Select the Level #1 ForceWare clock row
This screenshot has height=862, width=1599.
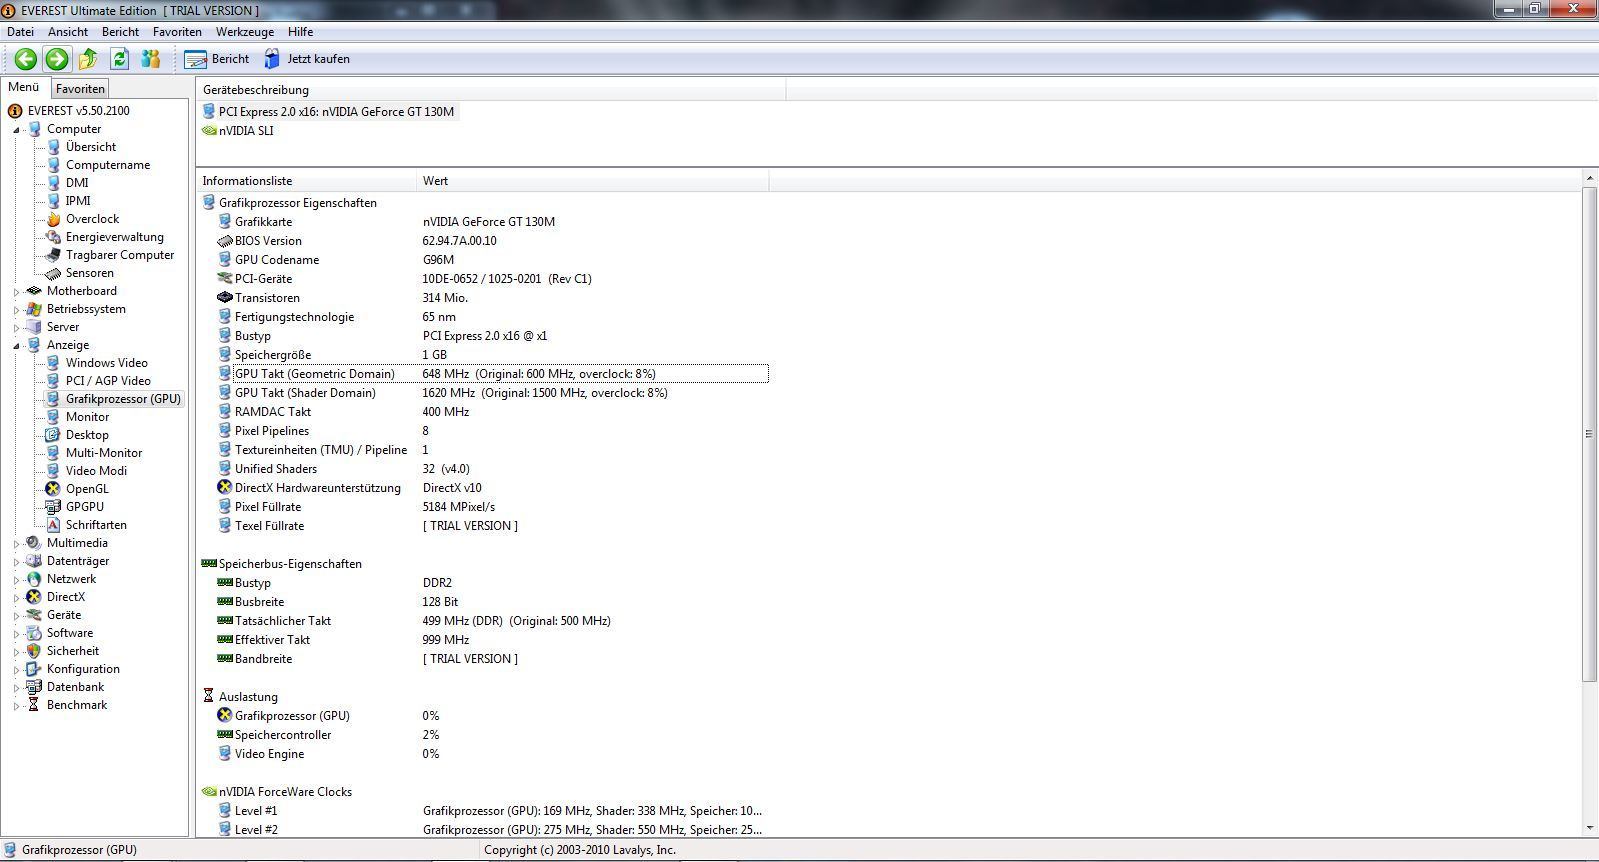(484, 811)
